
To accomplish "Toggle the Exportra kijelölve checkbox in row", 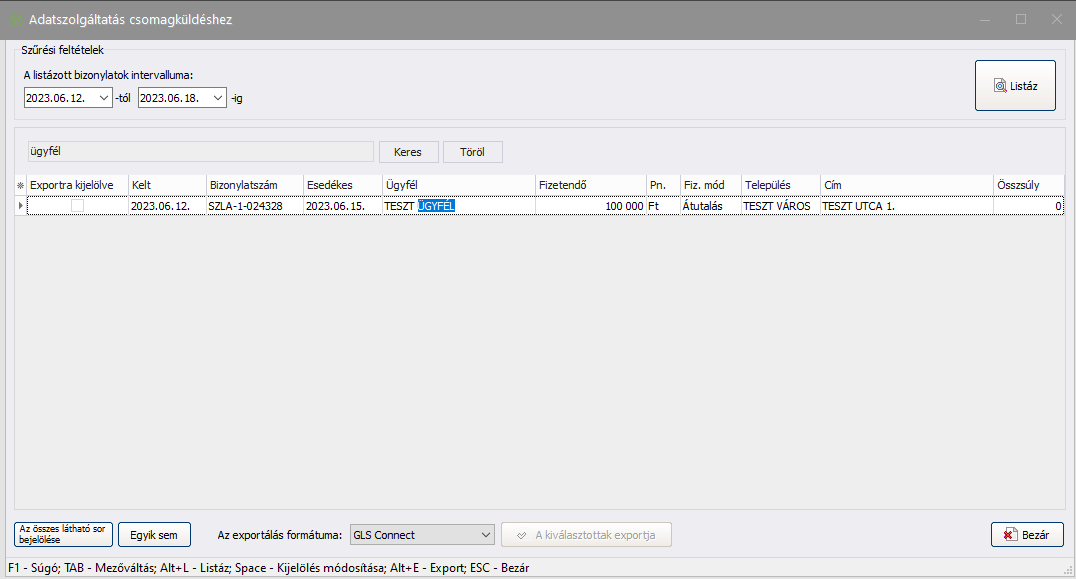I will (77, 205).
